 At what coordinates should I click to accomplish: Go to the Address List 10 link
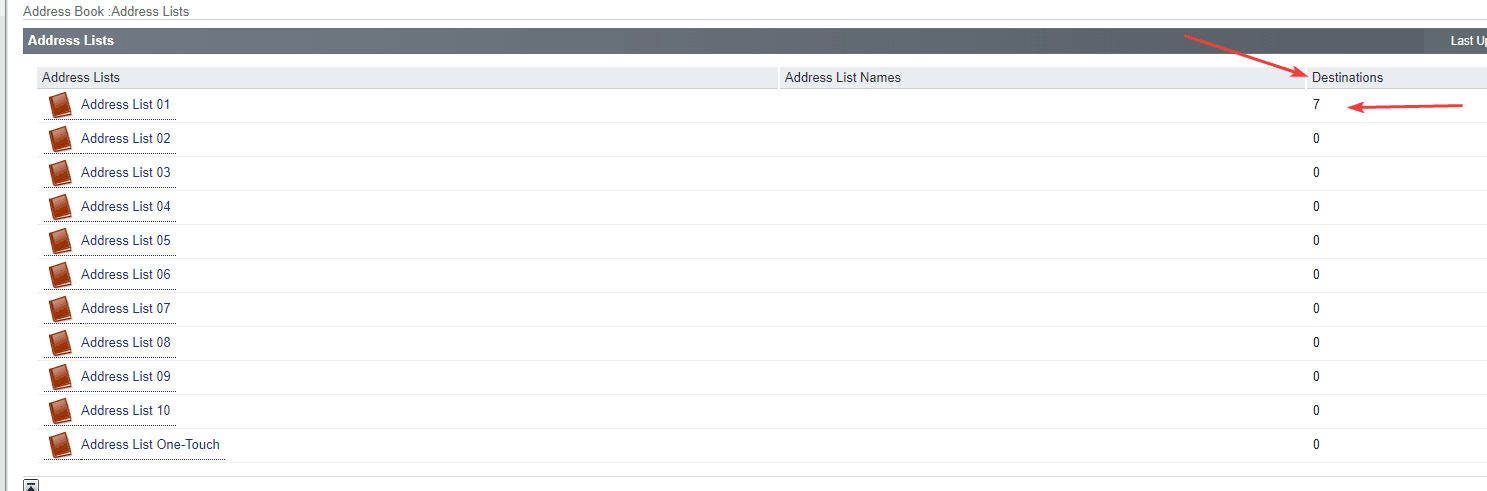click(125, 411)
